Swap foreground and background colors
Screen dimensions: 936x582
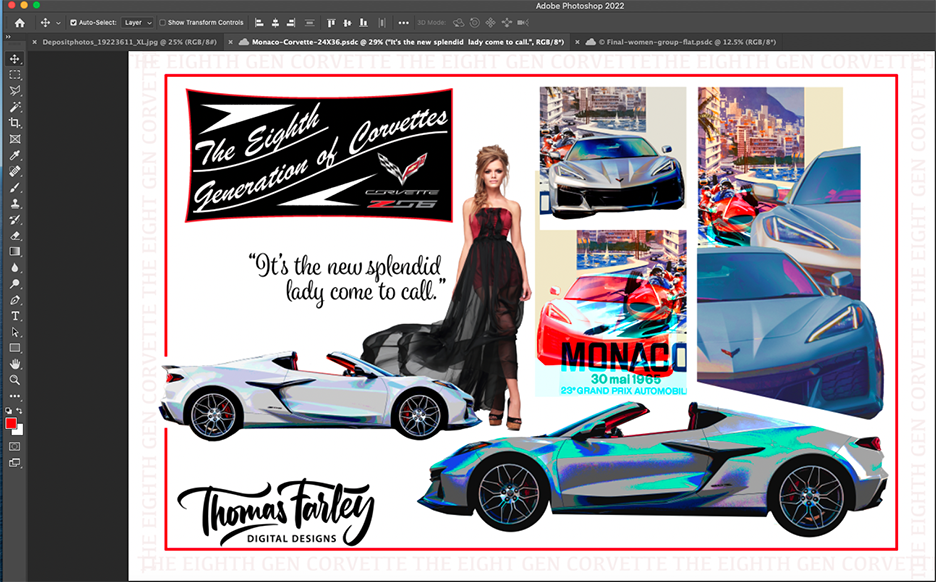[x=20, y=411]
